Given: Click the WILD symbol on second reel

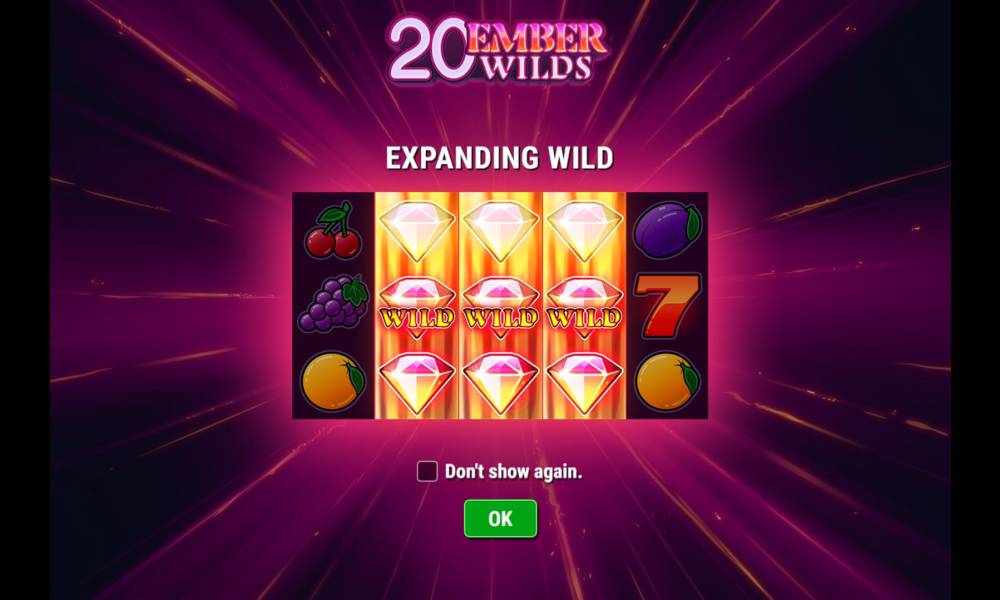Looking at the screenshot, I should pos(416,308).
